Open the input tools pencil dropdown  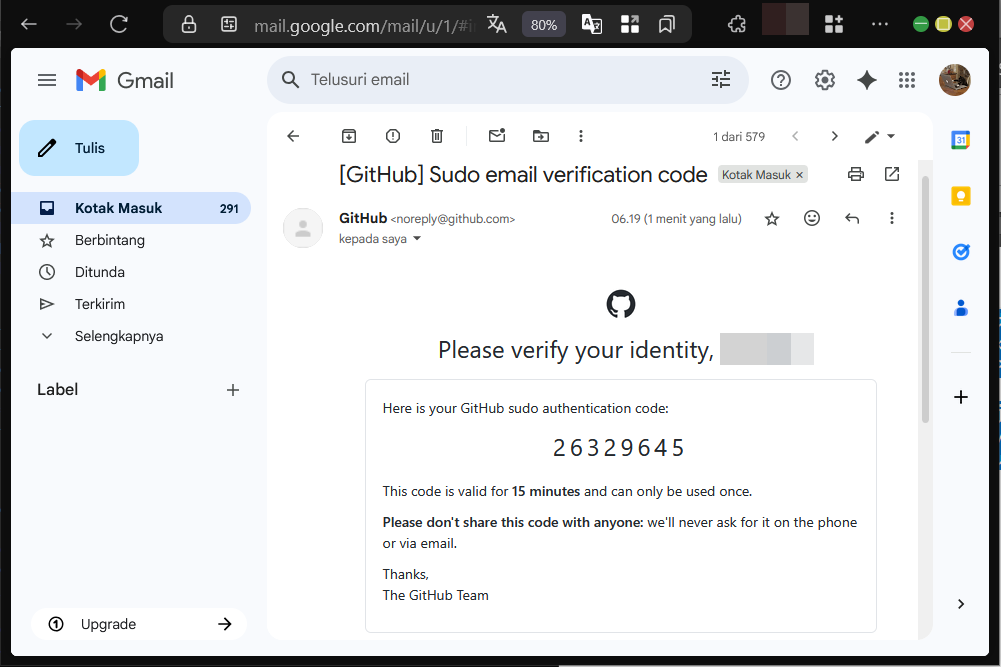[x=880, y=136]
